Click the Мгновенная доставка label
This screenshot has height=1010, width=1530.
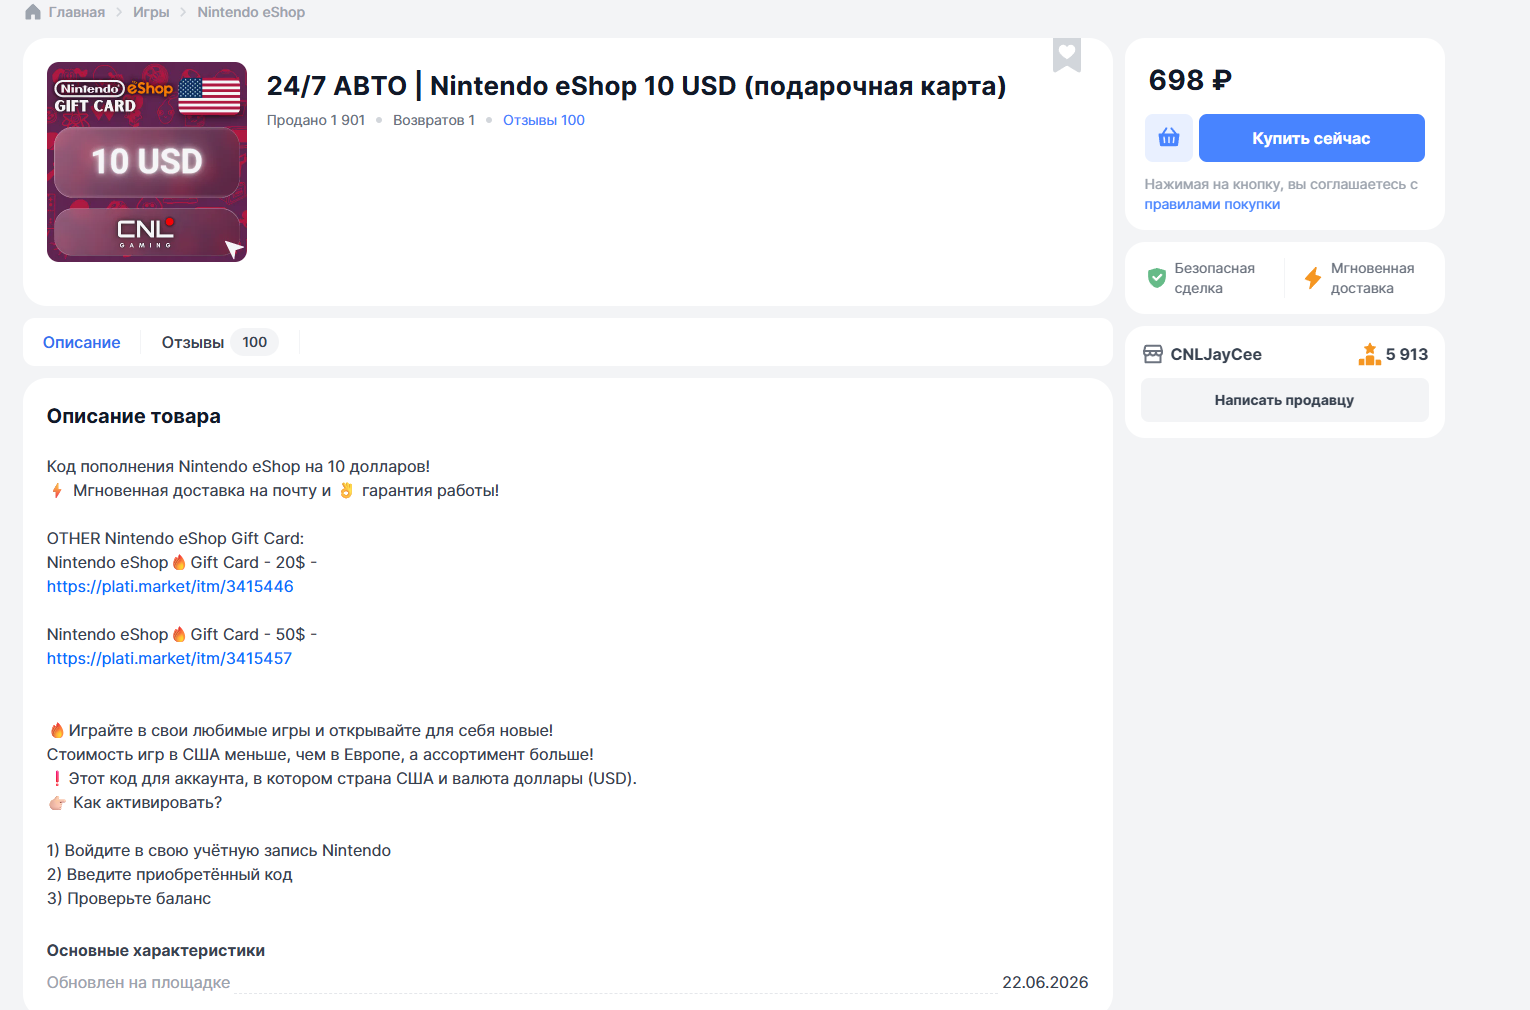click(x=1373, y=278)
